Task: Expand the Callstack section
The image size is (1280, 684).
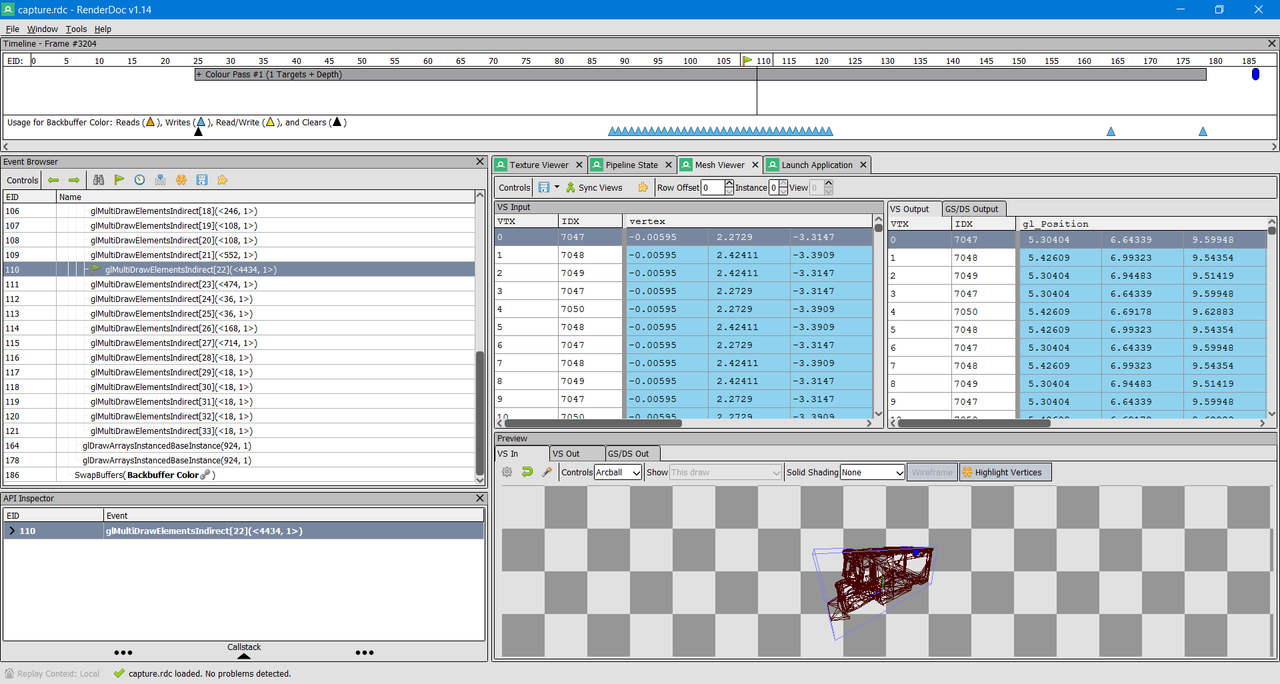Action: click(x=243, y=651)
